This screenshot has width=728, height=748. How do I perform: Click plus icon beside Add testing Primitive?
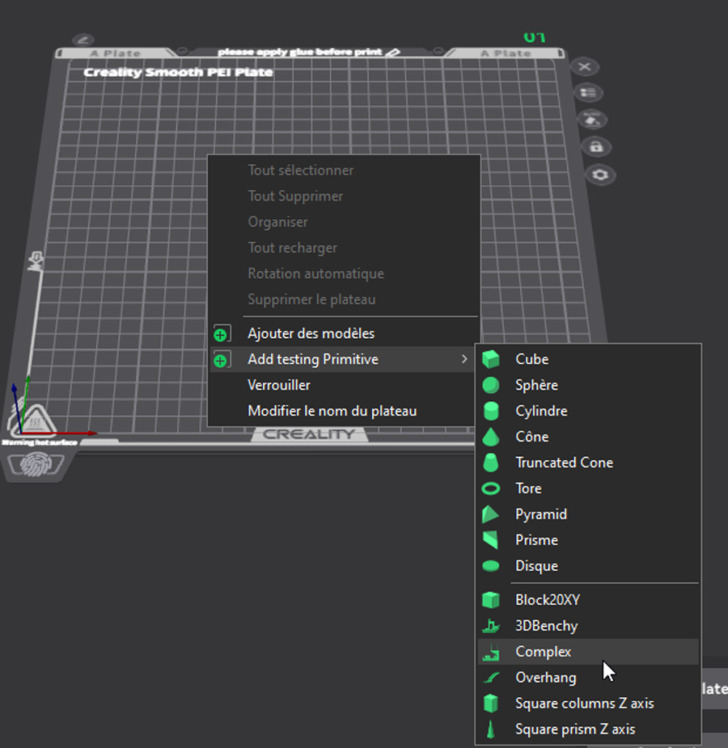point(221,360)
